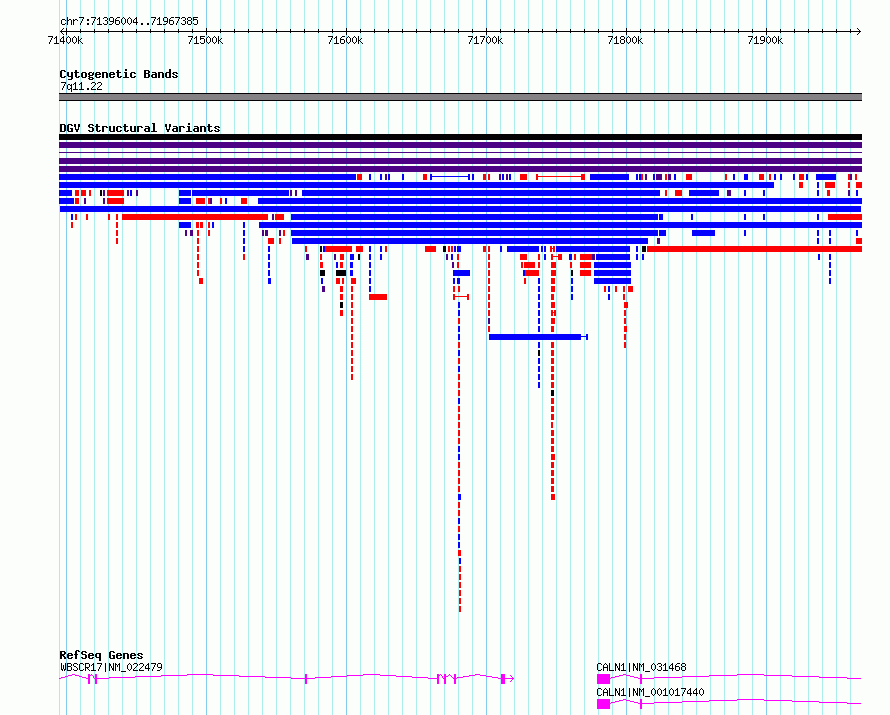
Task: Click the 71700k ruler tick label
Action: [x=485, y=40]
